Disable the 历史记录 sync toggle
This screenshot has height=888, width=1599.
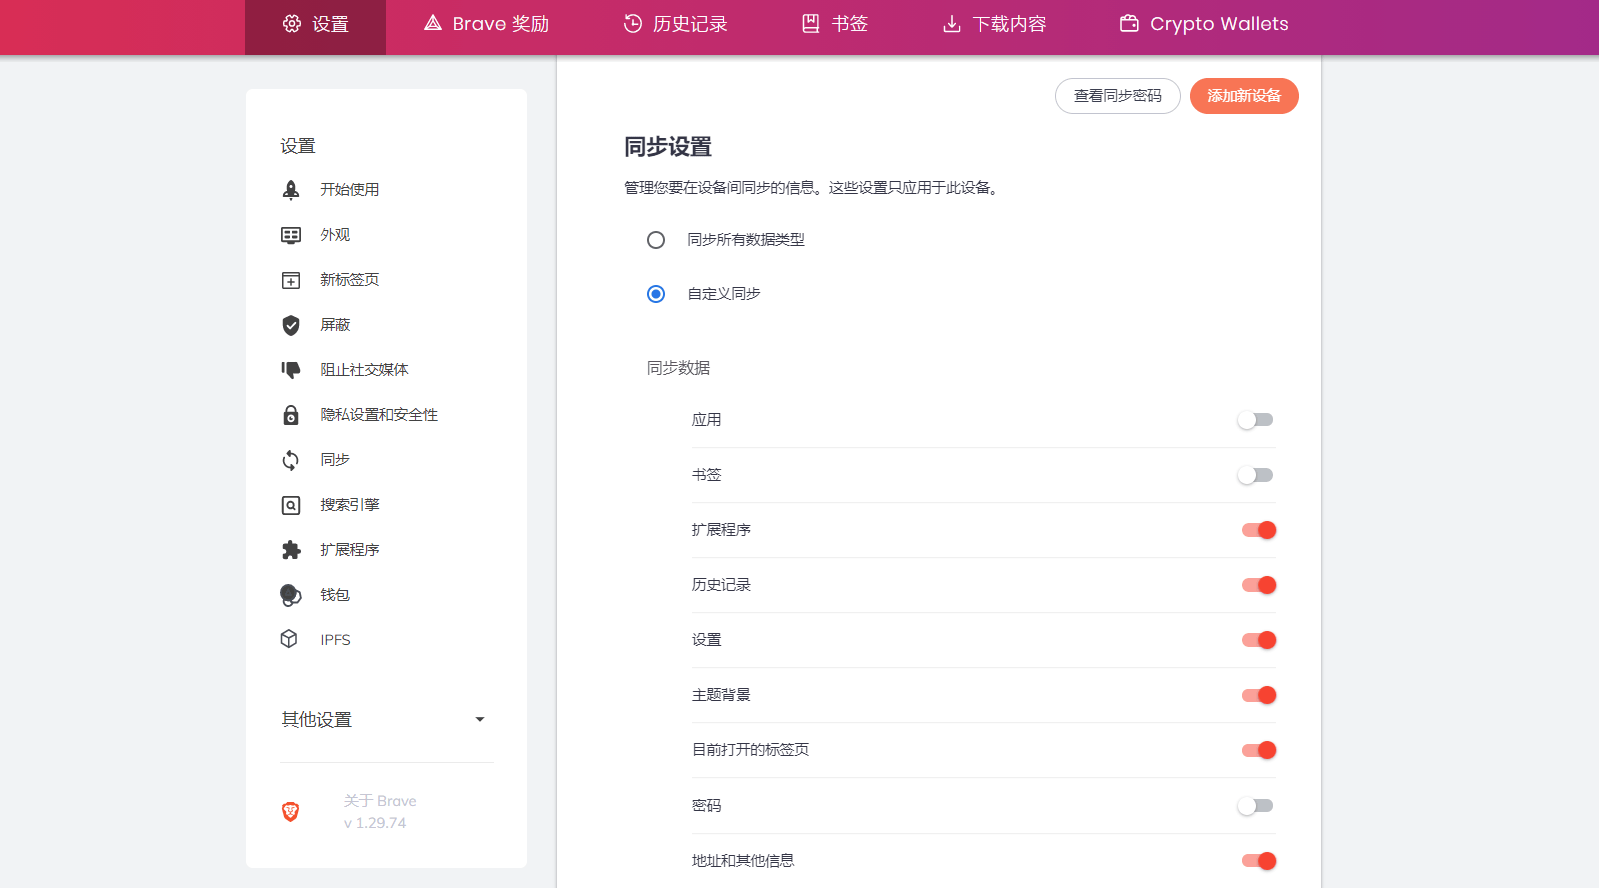(x=1259, y=585)
